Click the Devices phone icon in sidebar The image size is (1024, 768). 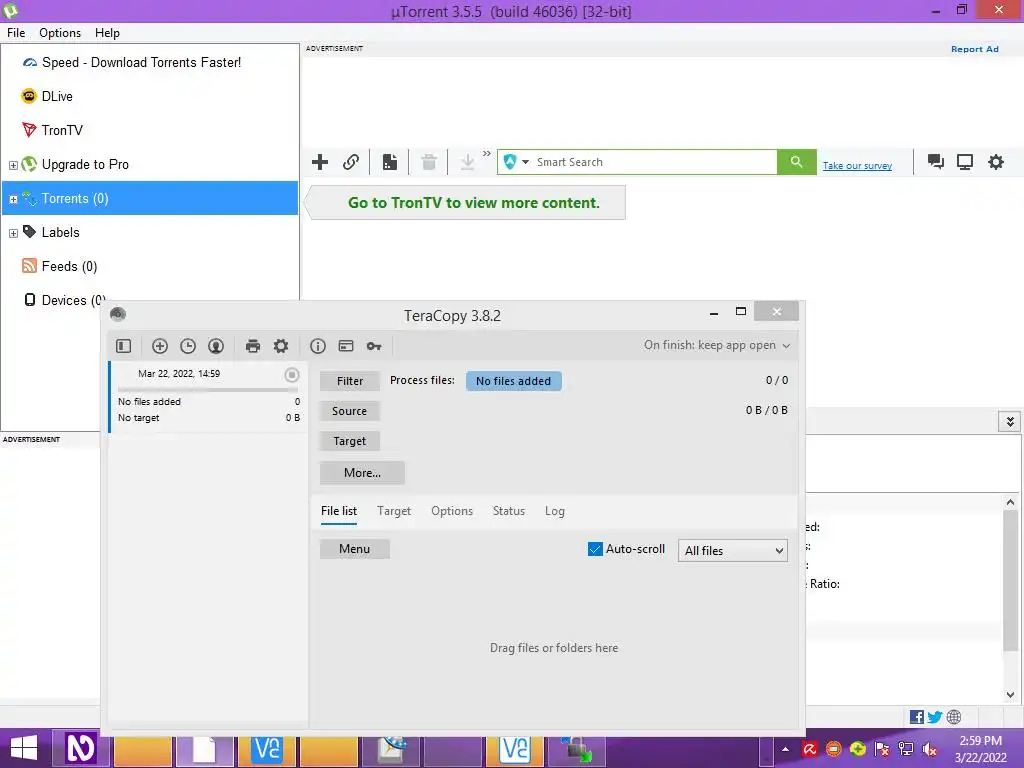29,300
